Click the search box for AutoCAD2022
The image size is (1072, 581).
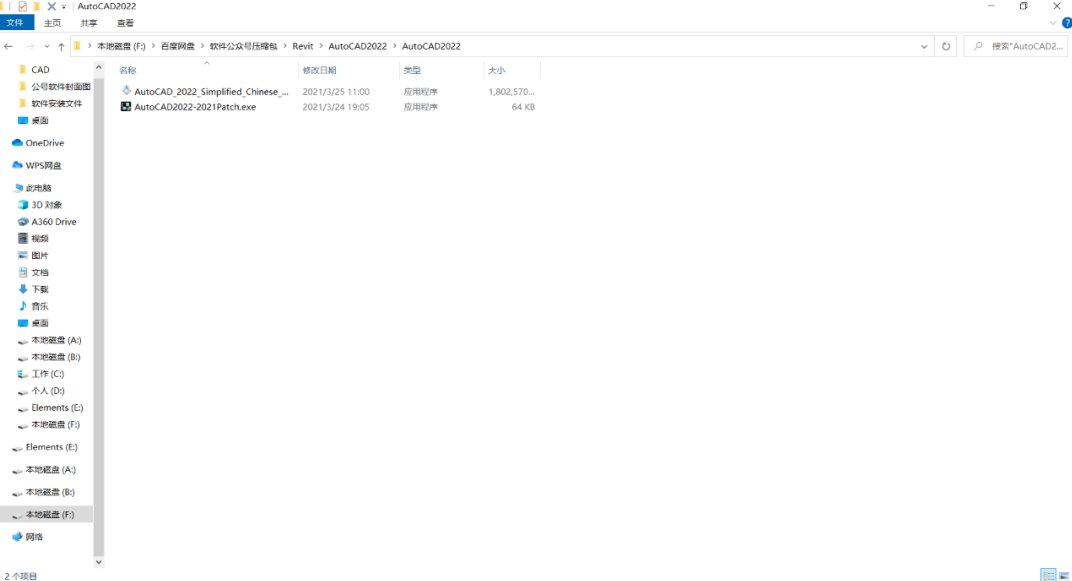1017,46
